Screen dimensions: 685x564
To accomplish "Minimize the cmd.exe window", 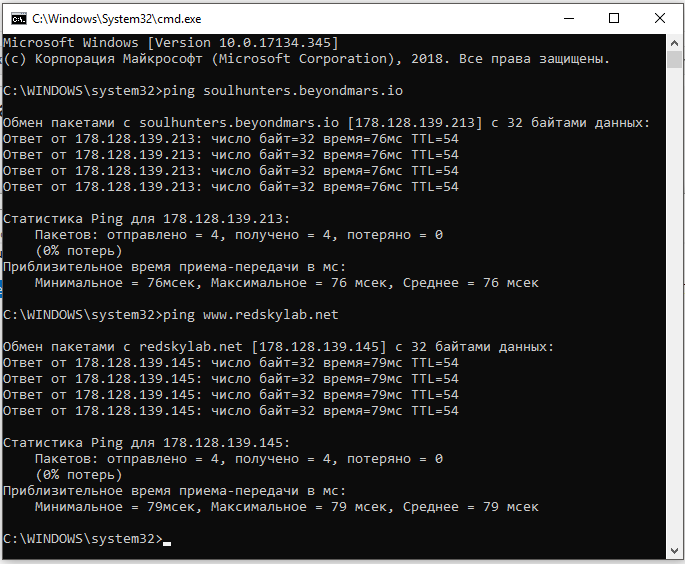I will click(569, 18).
